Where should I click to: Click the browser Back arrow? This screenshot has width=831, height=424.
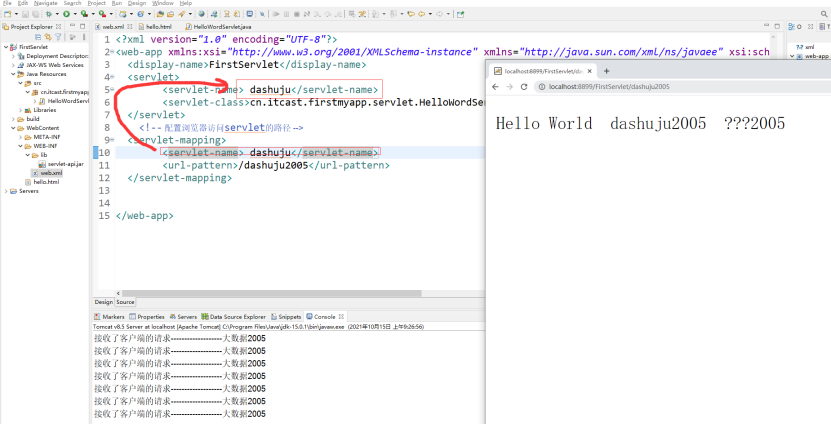[496, 87]
